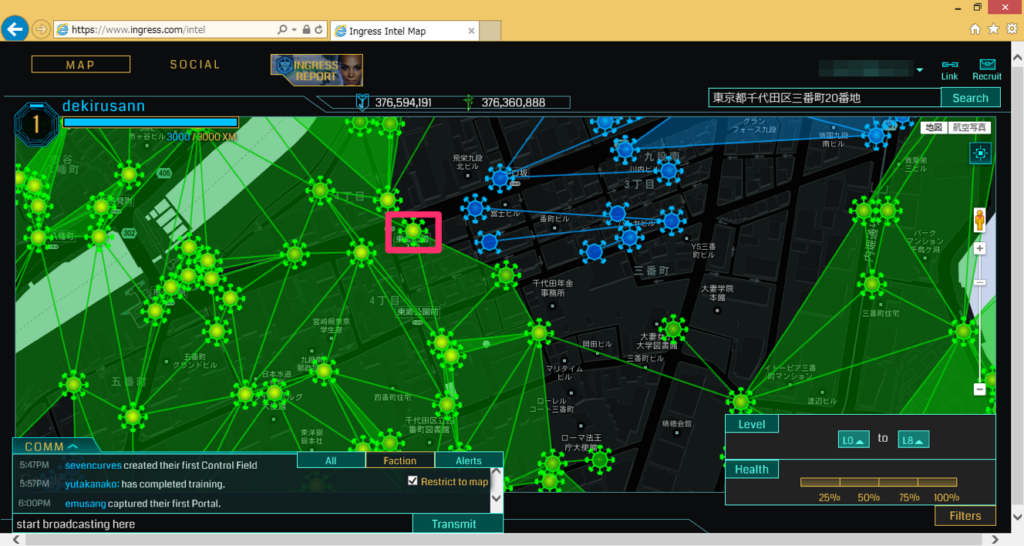Click the 大妻学院本館 map label
The width and height of the screenshot is (1024, 546).
pyautogui.click(x=717, y=293)
